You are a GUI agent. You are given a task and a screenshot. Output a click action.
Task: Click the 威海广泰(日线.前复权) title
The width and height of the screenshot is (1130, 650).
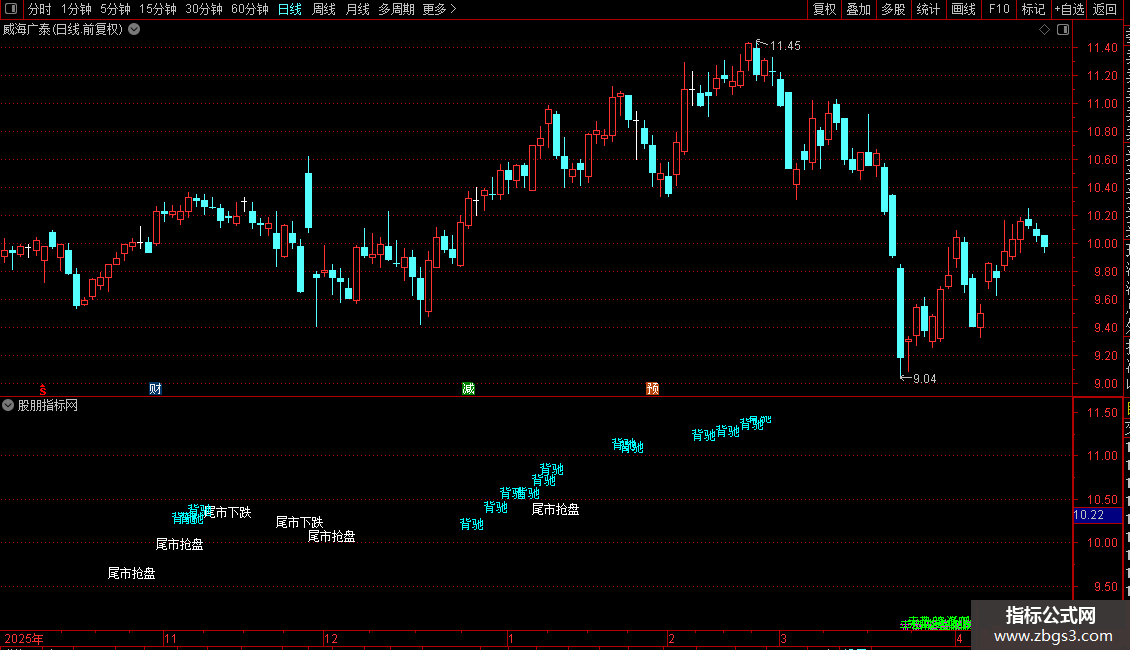[x=63, y=30]
